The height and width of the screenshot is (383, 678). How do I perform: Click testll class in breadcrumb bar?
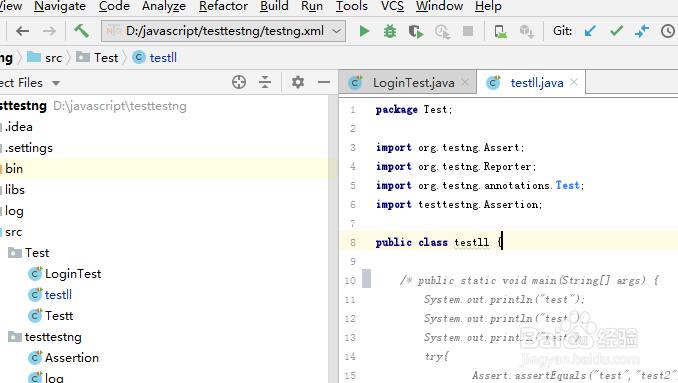point(155,57)
